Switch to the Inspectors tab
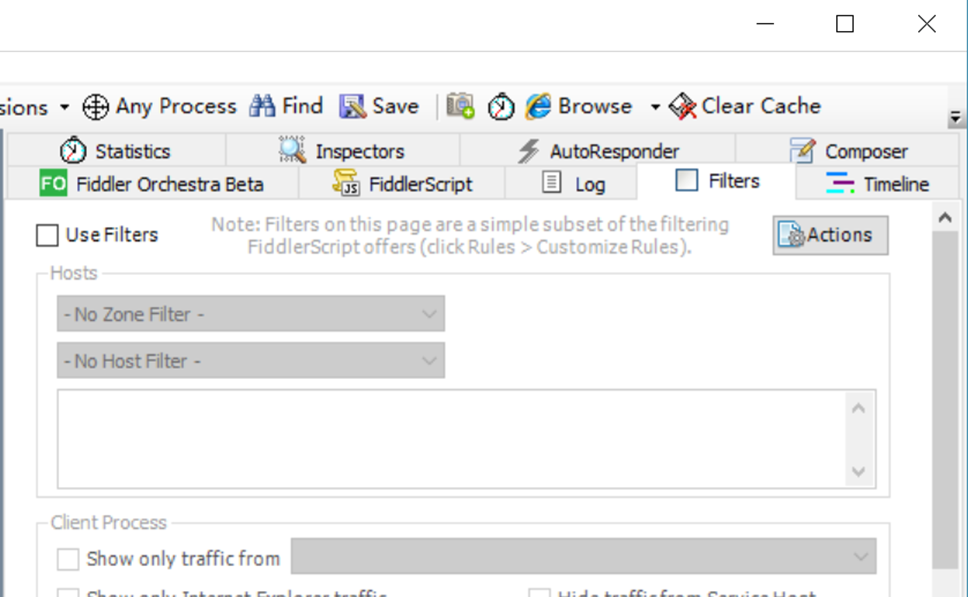 click(342, 151)
